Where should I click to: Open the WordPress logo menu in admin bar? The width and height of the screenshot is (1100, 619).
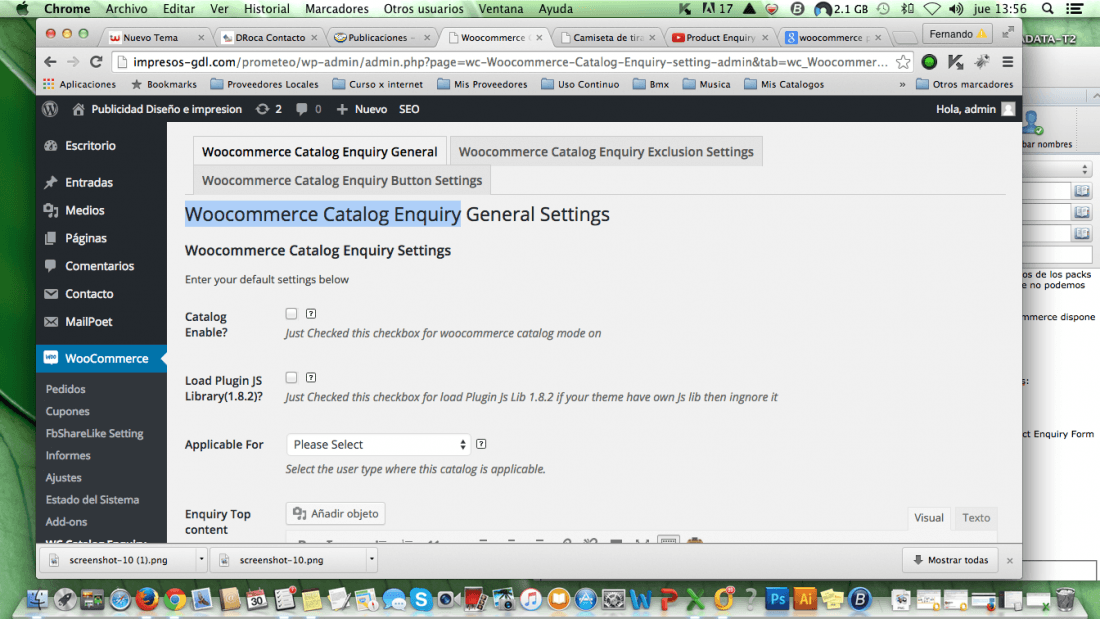(50, 109)
